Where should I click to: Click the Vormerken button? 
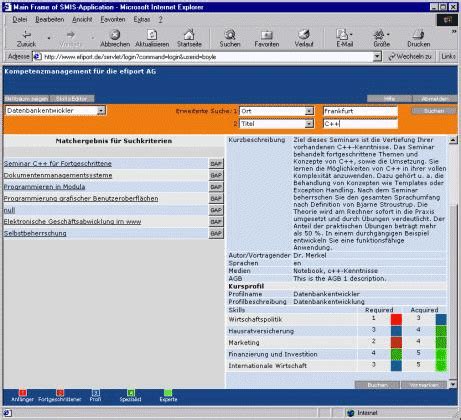[x=423, y=385]
